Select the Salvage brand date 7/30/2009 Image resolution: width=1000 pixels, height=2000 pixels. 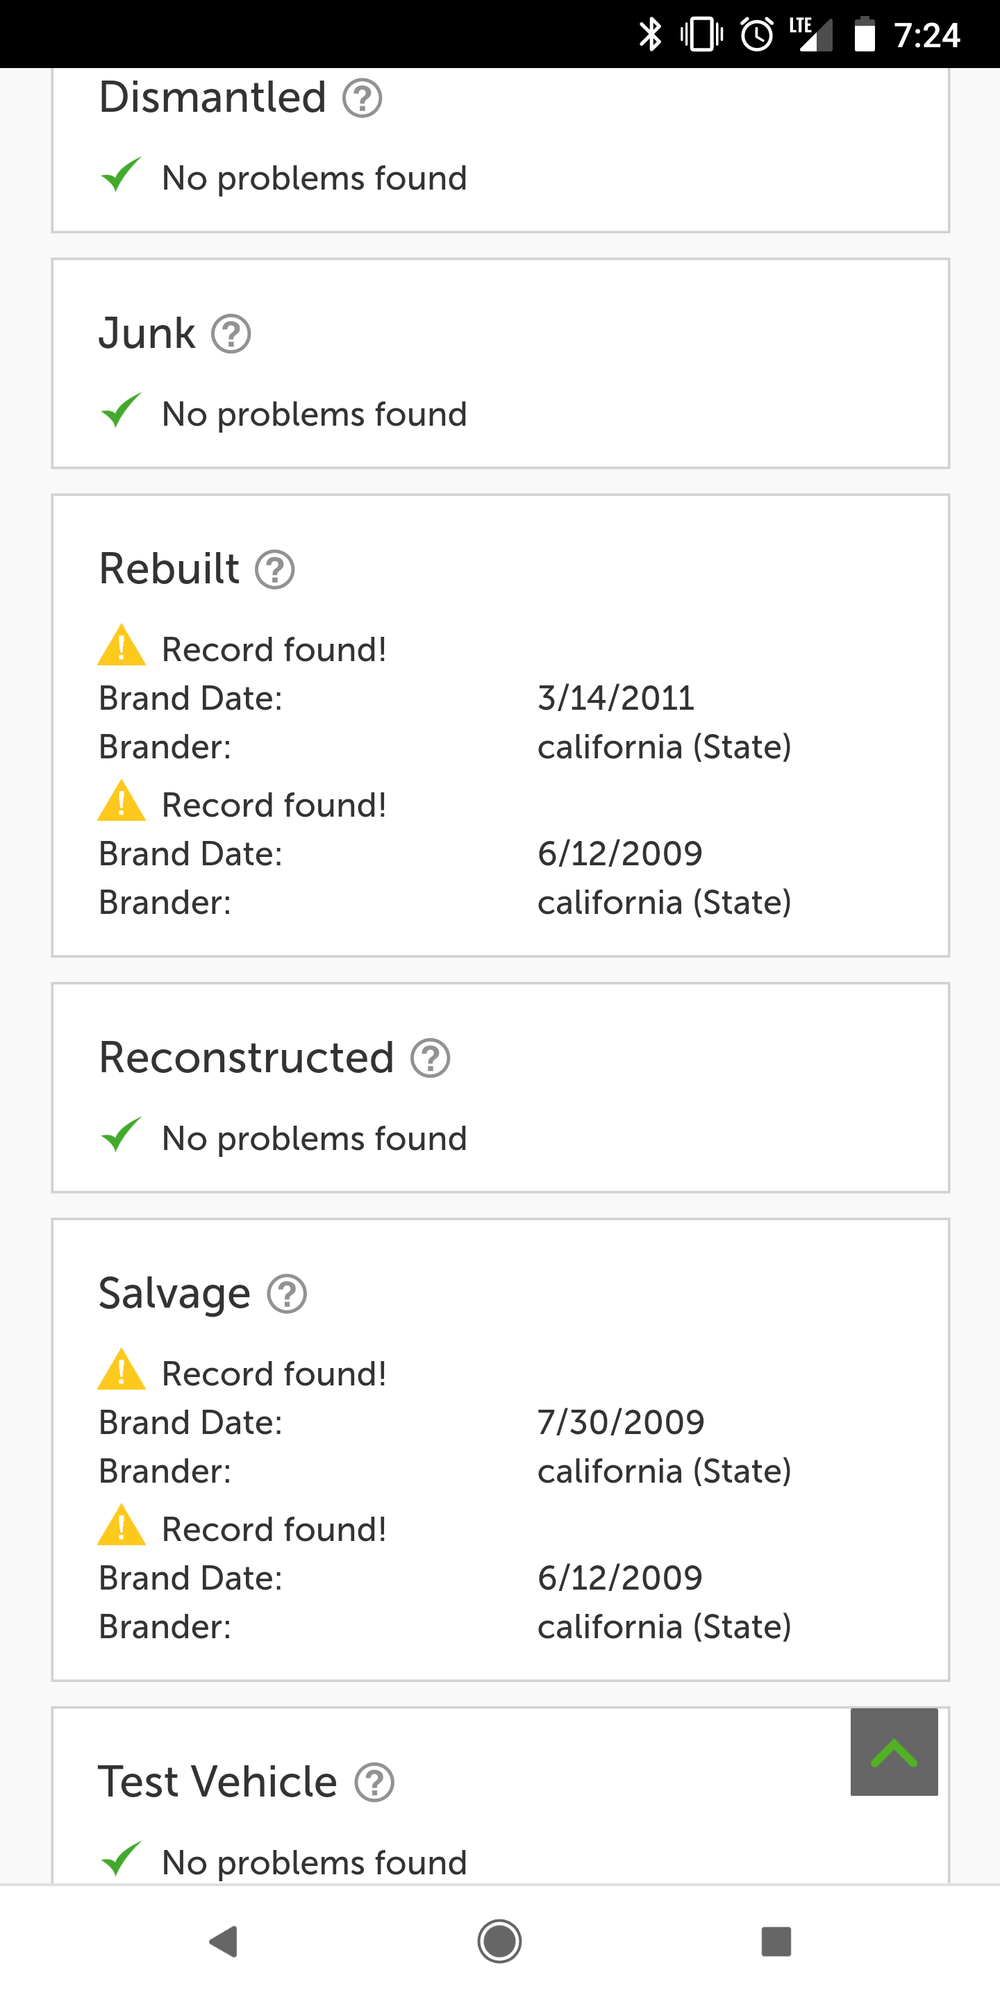coord(621,1422)
